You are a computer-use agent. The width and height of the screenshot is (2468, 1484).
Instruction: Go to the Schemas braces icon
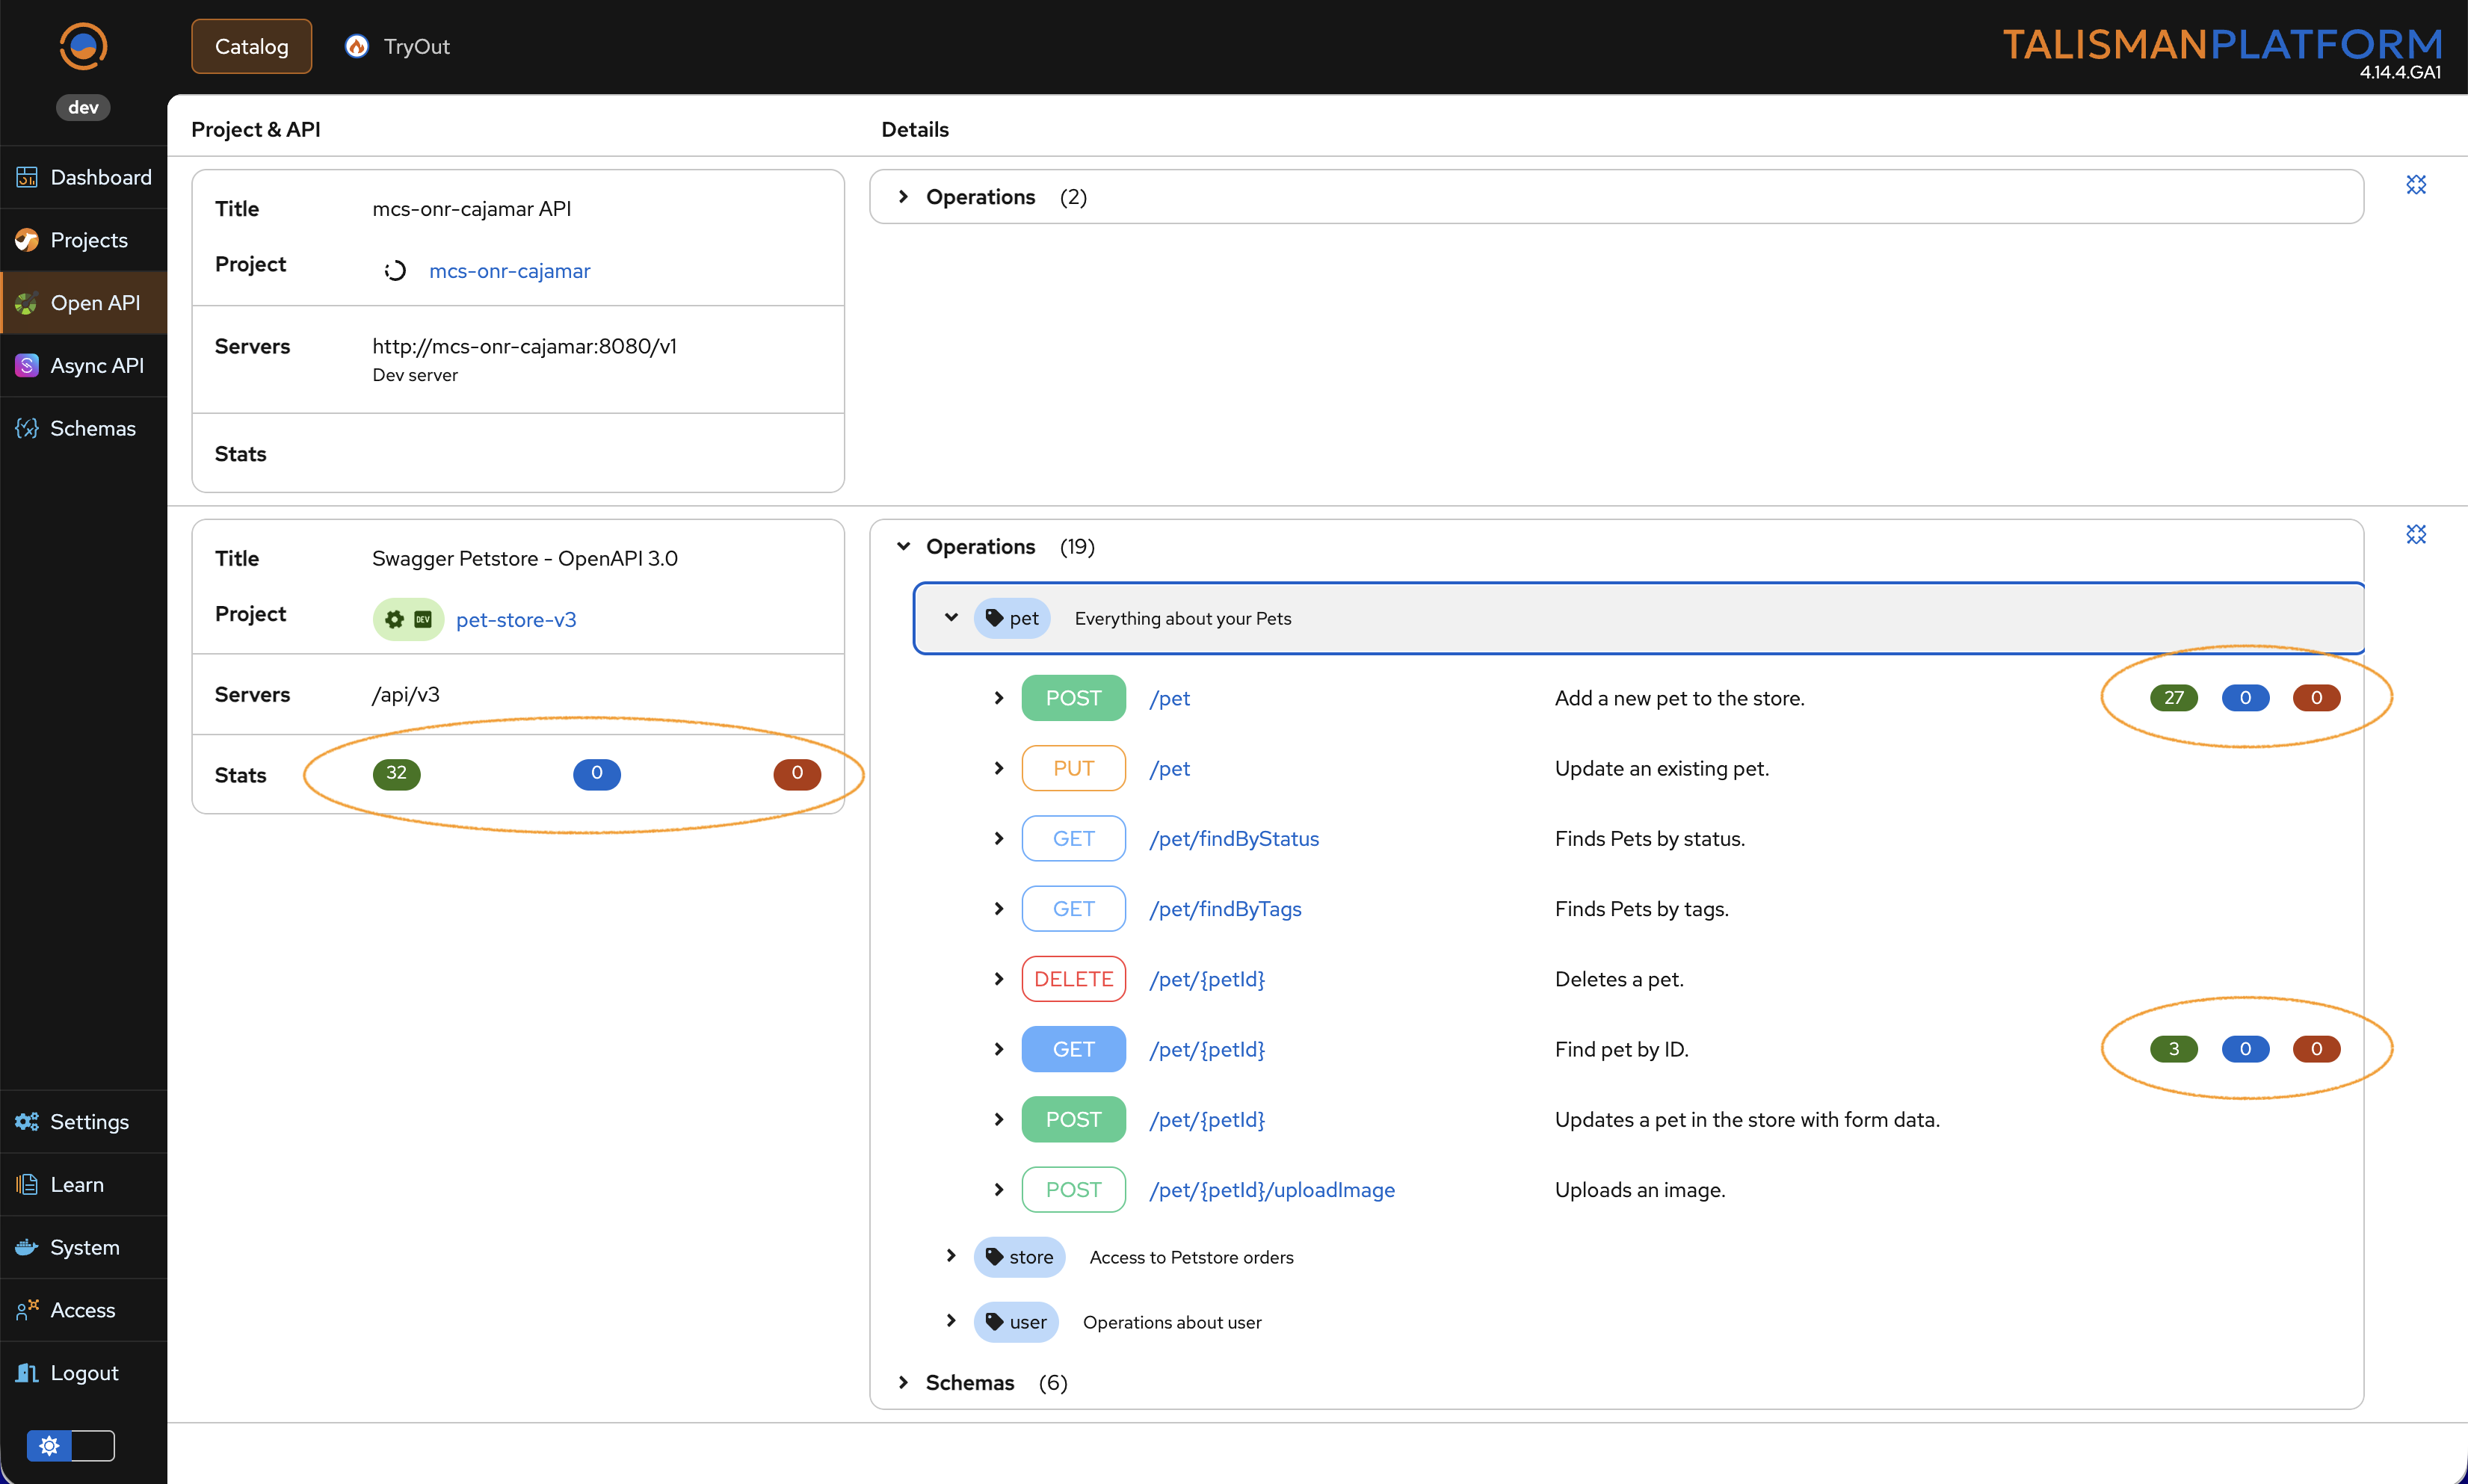(27, 428)
